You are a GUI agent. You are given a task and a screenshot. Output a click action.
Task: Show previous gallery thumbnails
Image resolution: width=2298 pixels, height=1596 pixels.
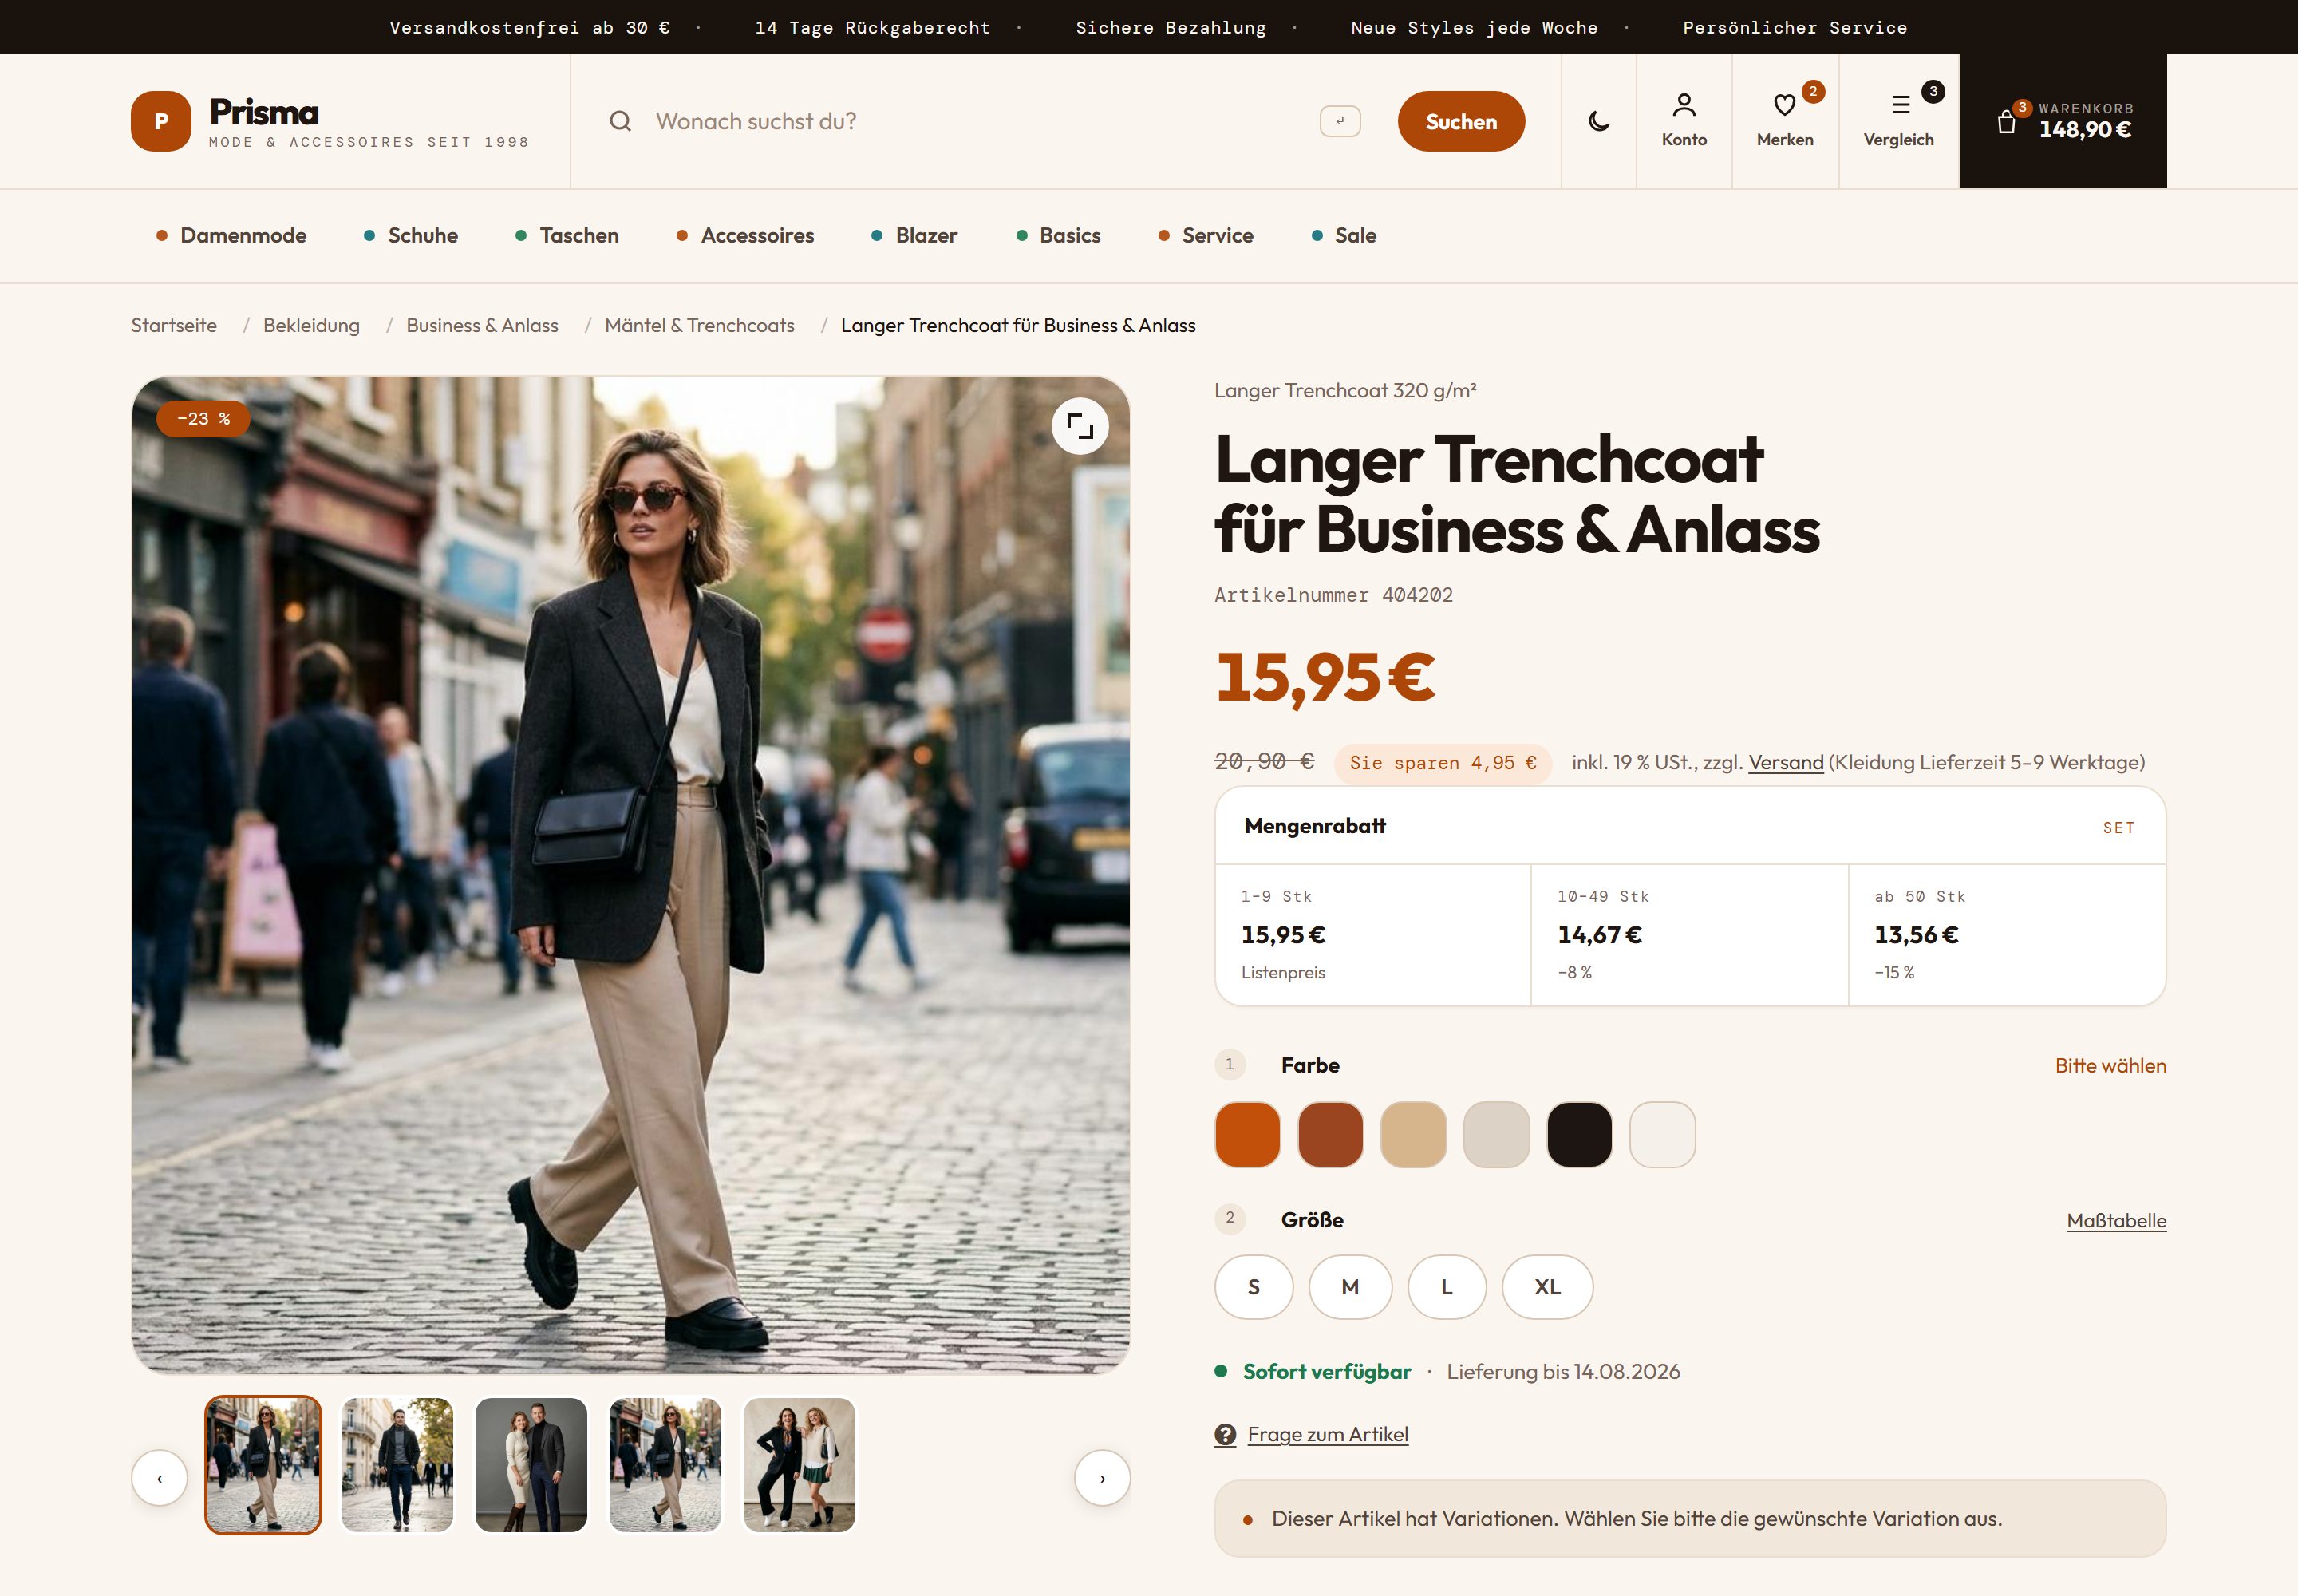point(159,1477)
